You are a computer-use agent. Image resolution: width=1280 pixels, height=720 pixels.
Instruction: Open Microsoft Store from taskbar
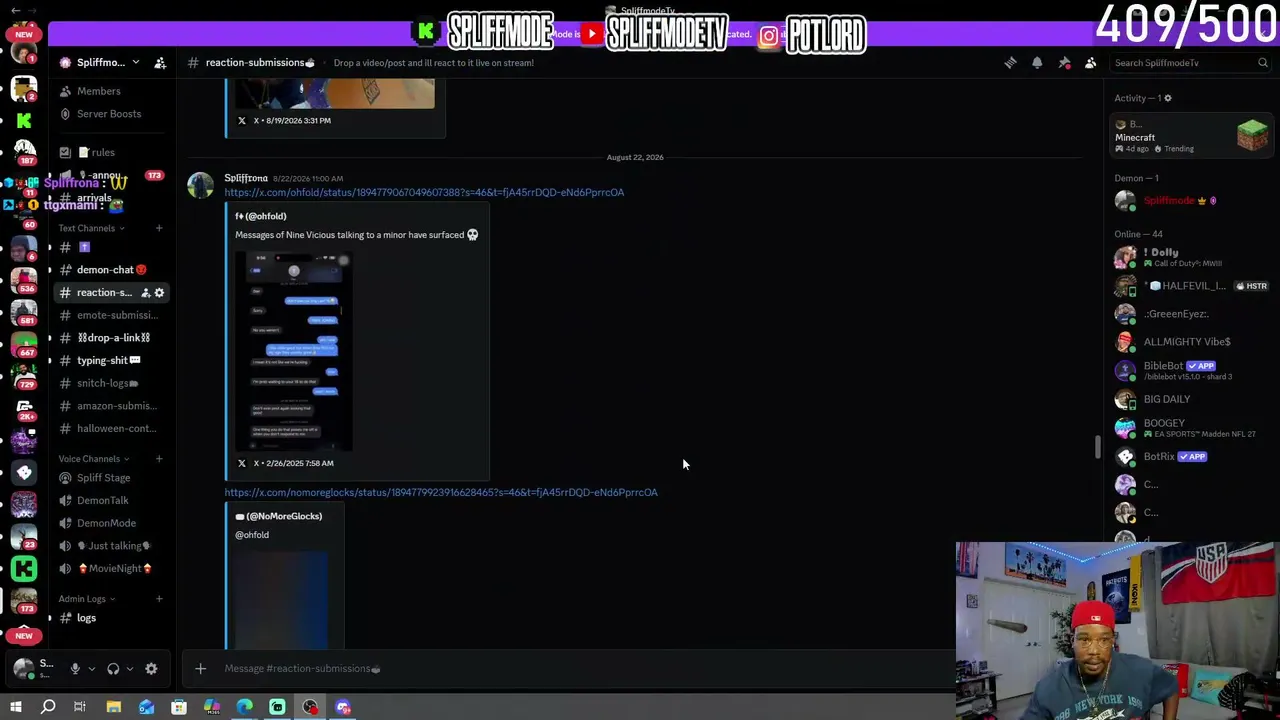(179, 707)
